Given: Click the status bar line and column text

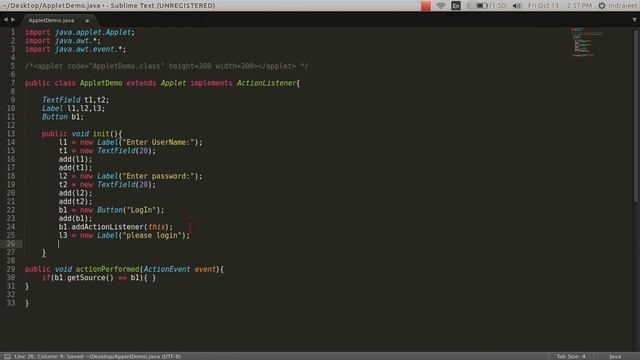Looking at the screenshot, I should pos(98,356).
